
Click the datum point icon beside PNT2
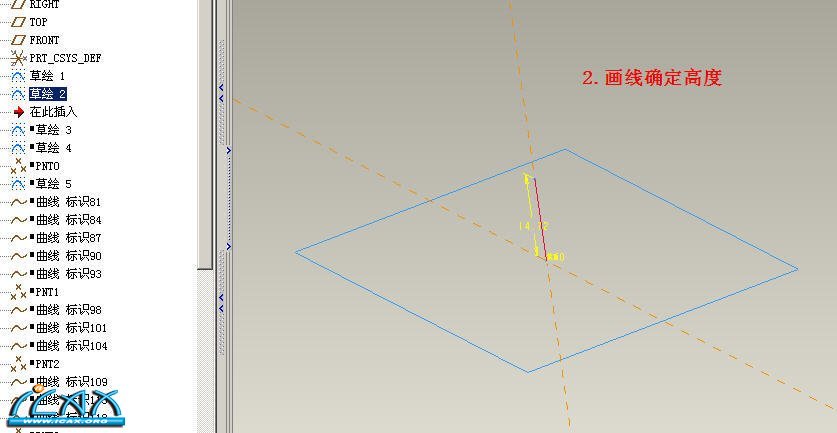[19, 364]
